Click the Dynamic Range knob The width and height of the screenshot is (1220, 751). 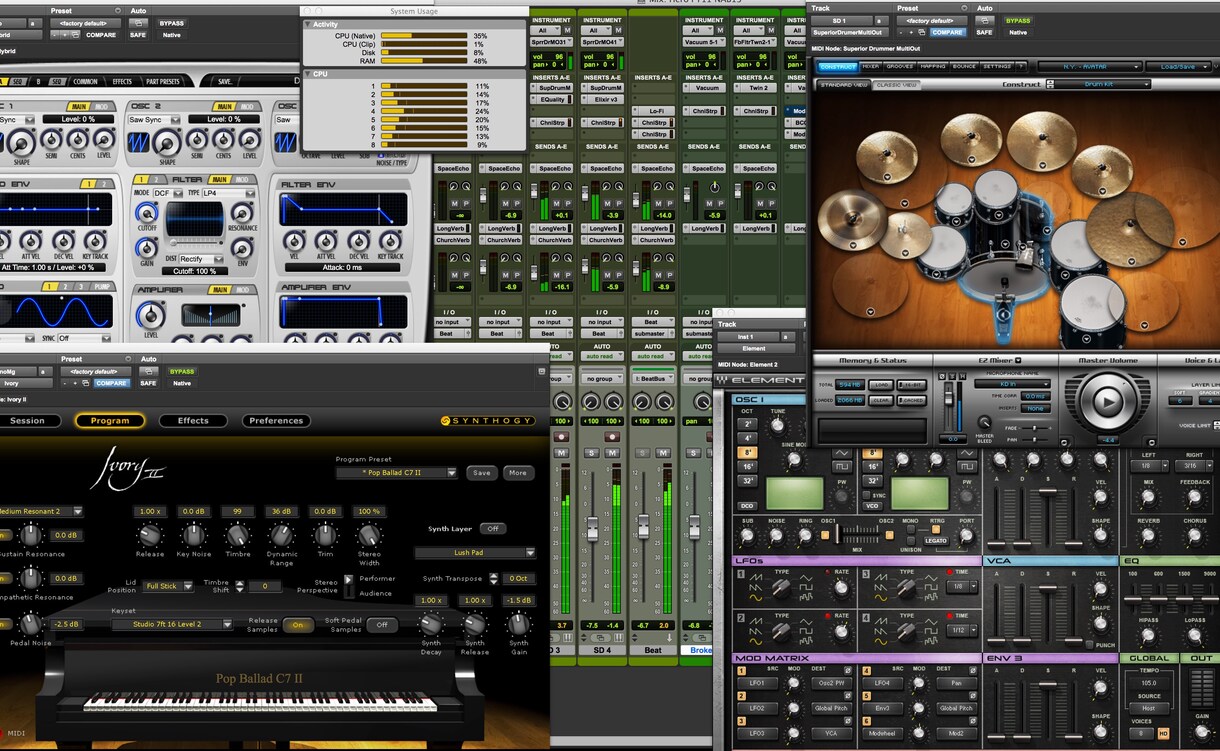[282, 535]
